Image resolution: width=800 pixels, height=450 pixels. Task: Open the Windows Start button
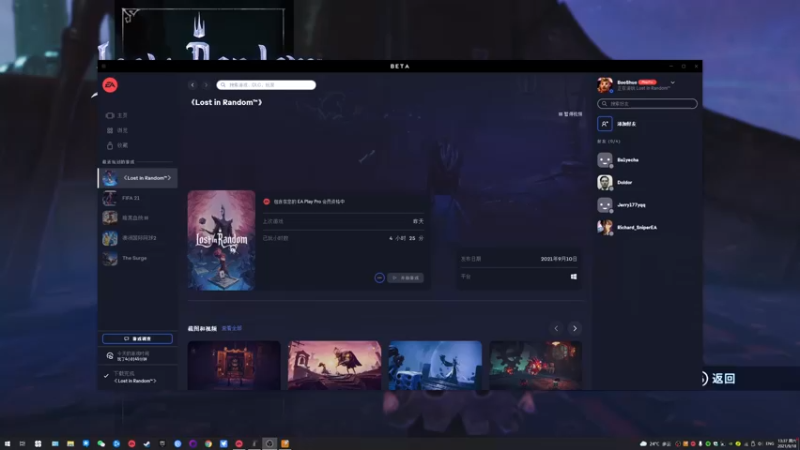(7, 443)
